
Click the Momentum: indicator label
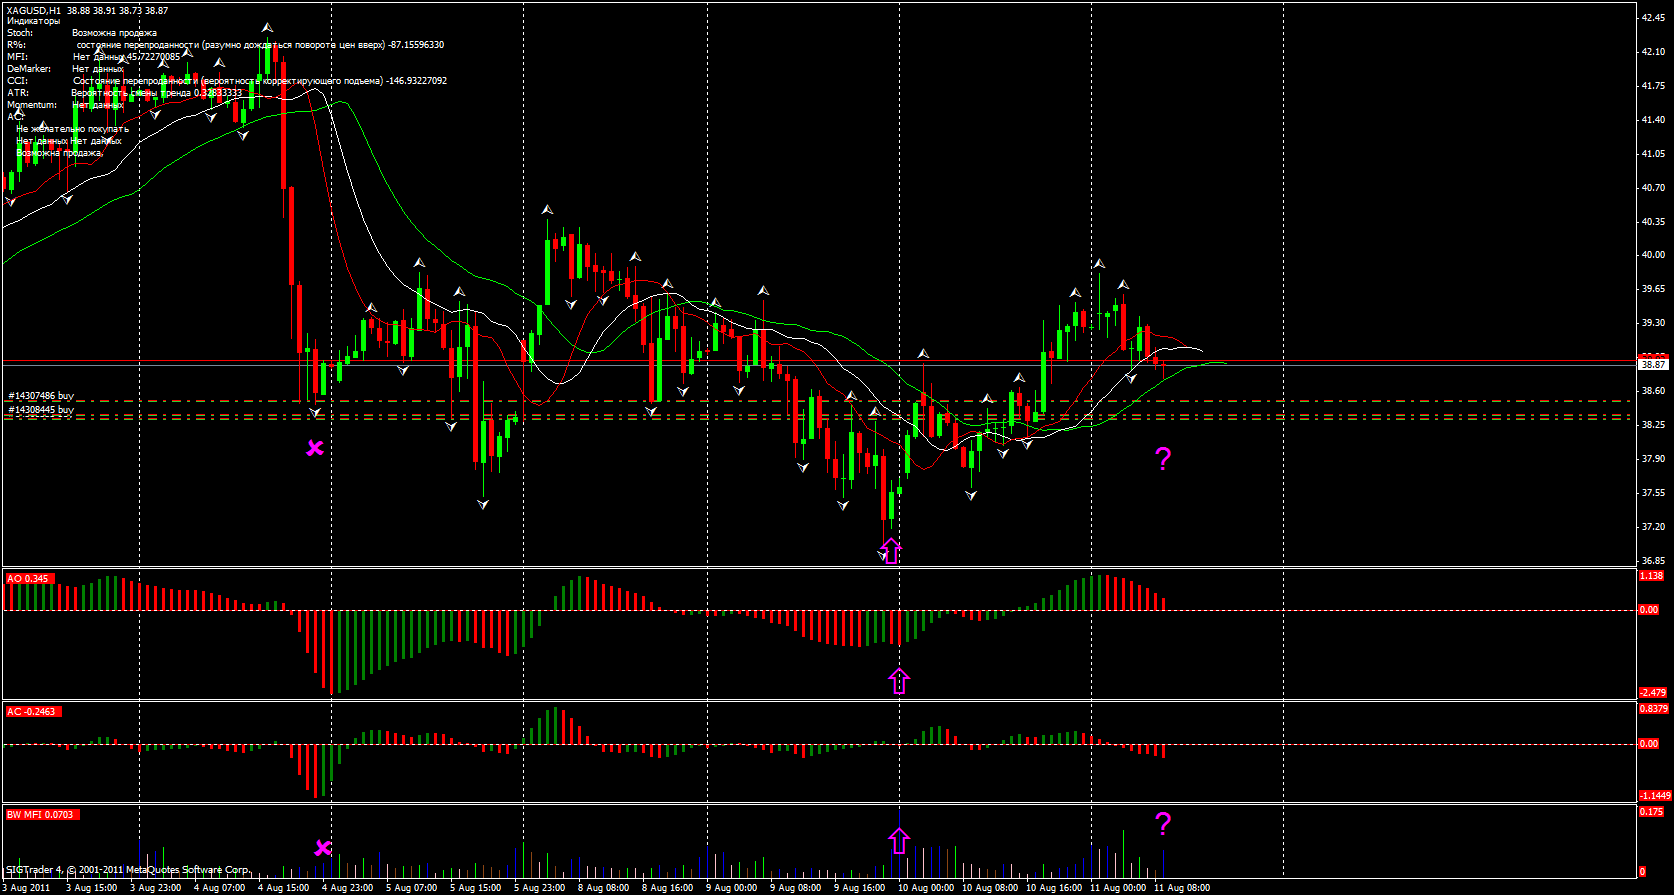tap(32, 105)
